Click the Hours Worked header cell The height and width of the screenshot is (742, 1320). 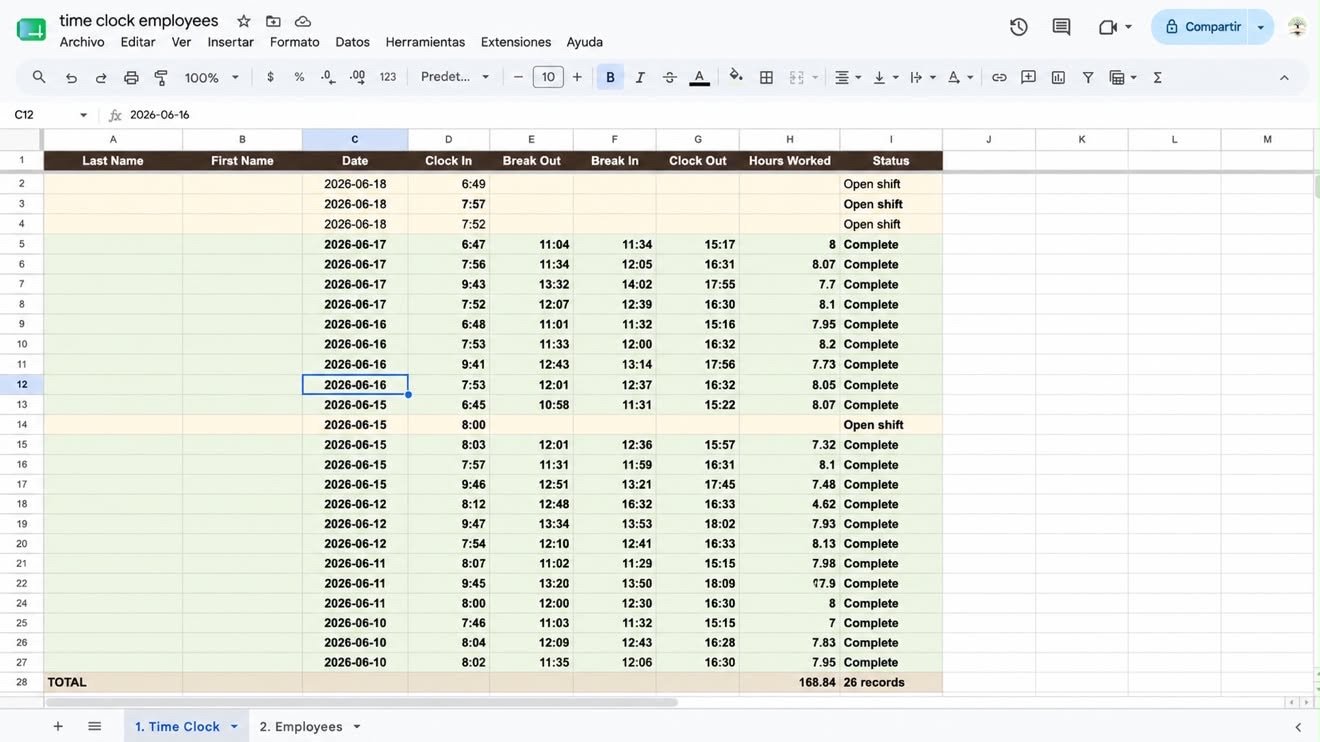[790, 161]
